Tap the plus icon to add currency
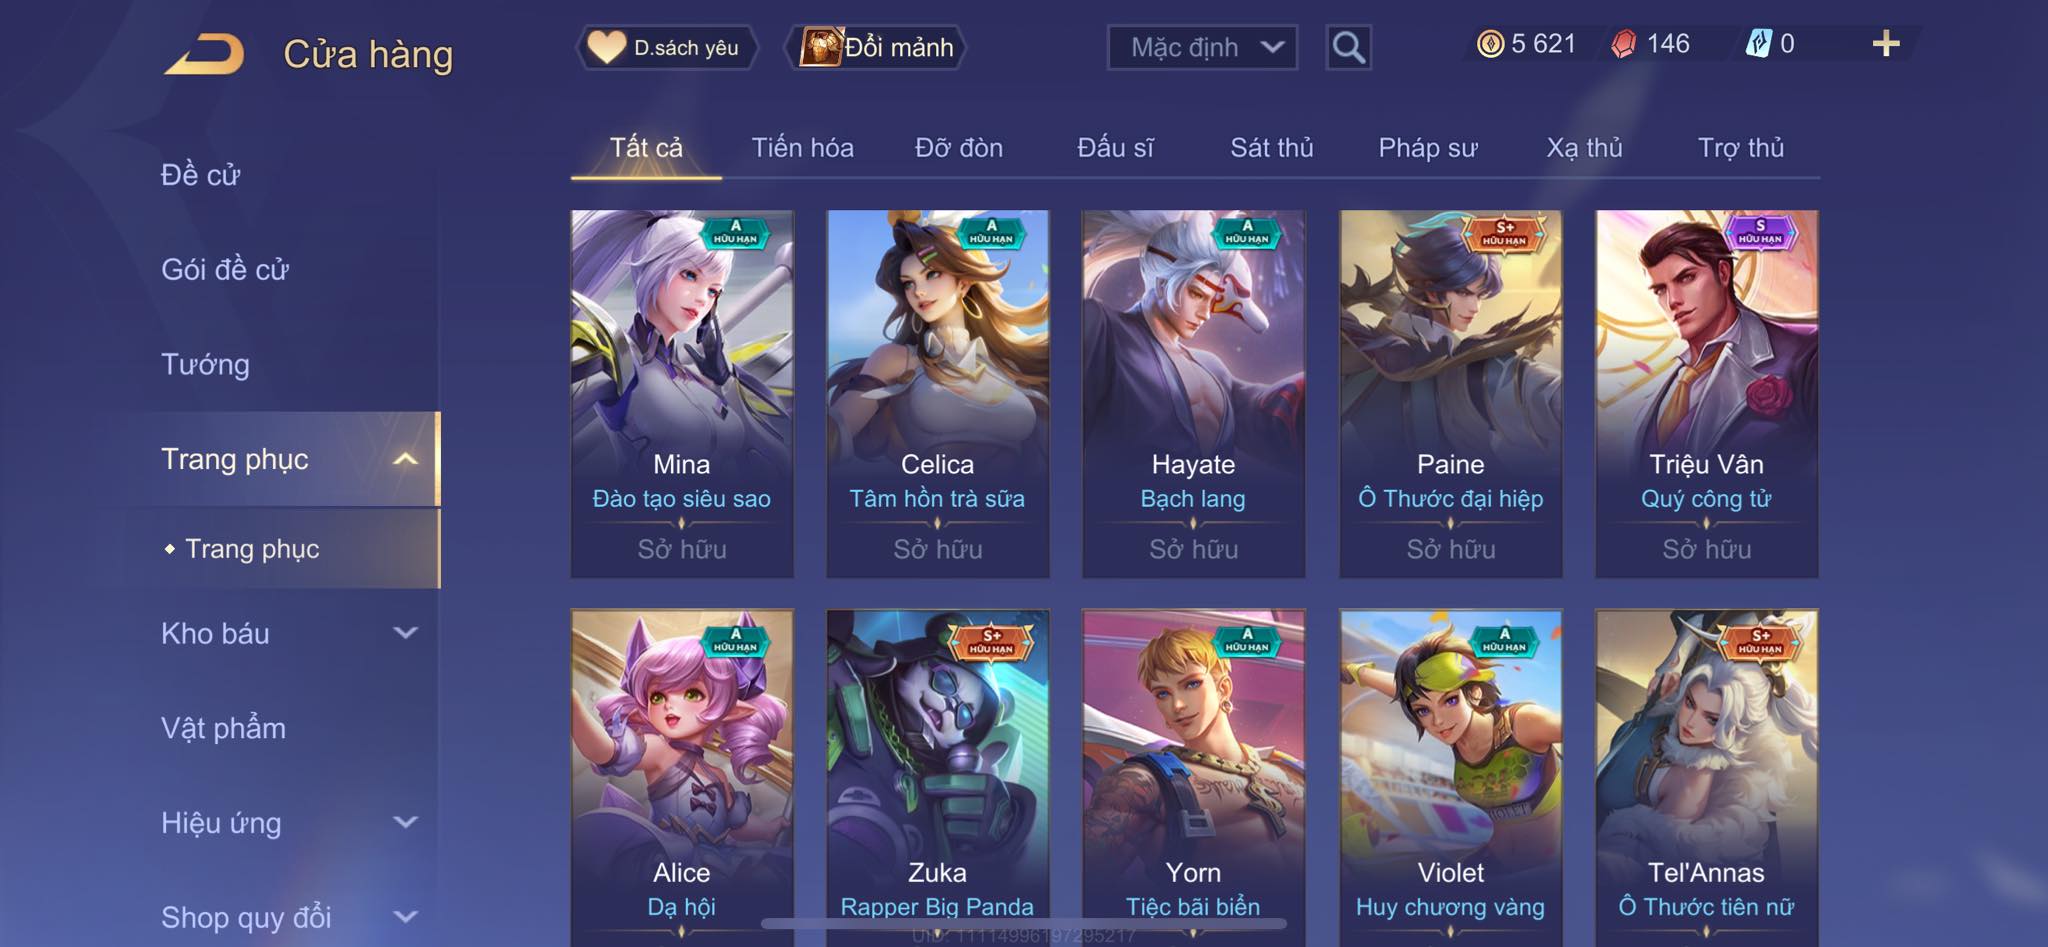The width and height of the screenshot is (2048, 947). click(x=1886, y=43)
